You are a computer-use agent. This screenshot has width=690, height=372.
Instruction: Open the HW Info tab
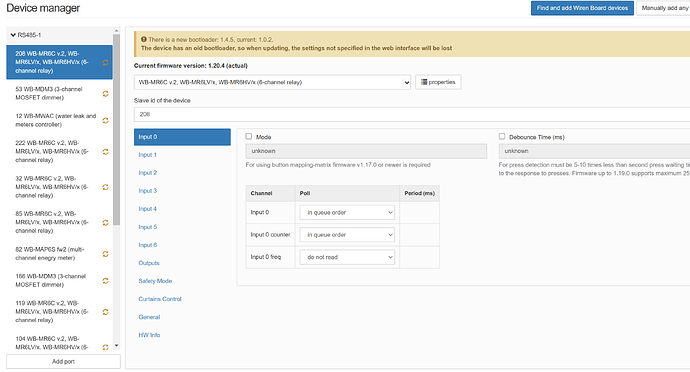click(149, 335)
